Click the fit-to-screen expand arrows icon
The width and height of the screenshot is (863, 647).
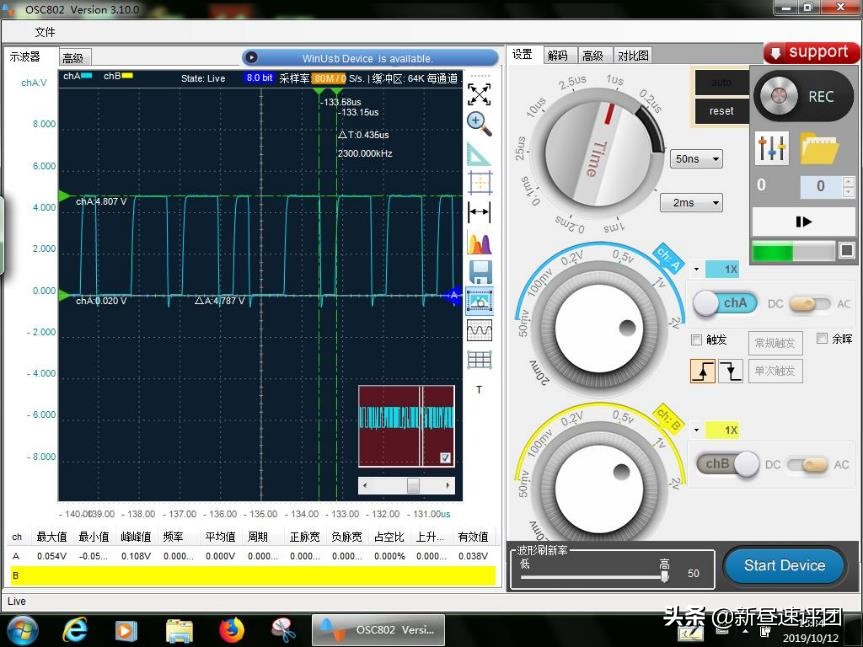click(479, 94)
